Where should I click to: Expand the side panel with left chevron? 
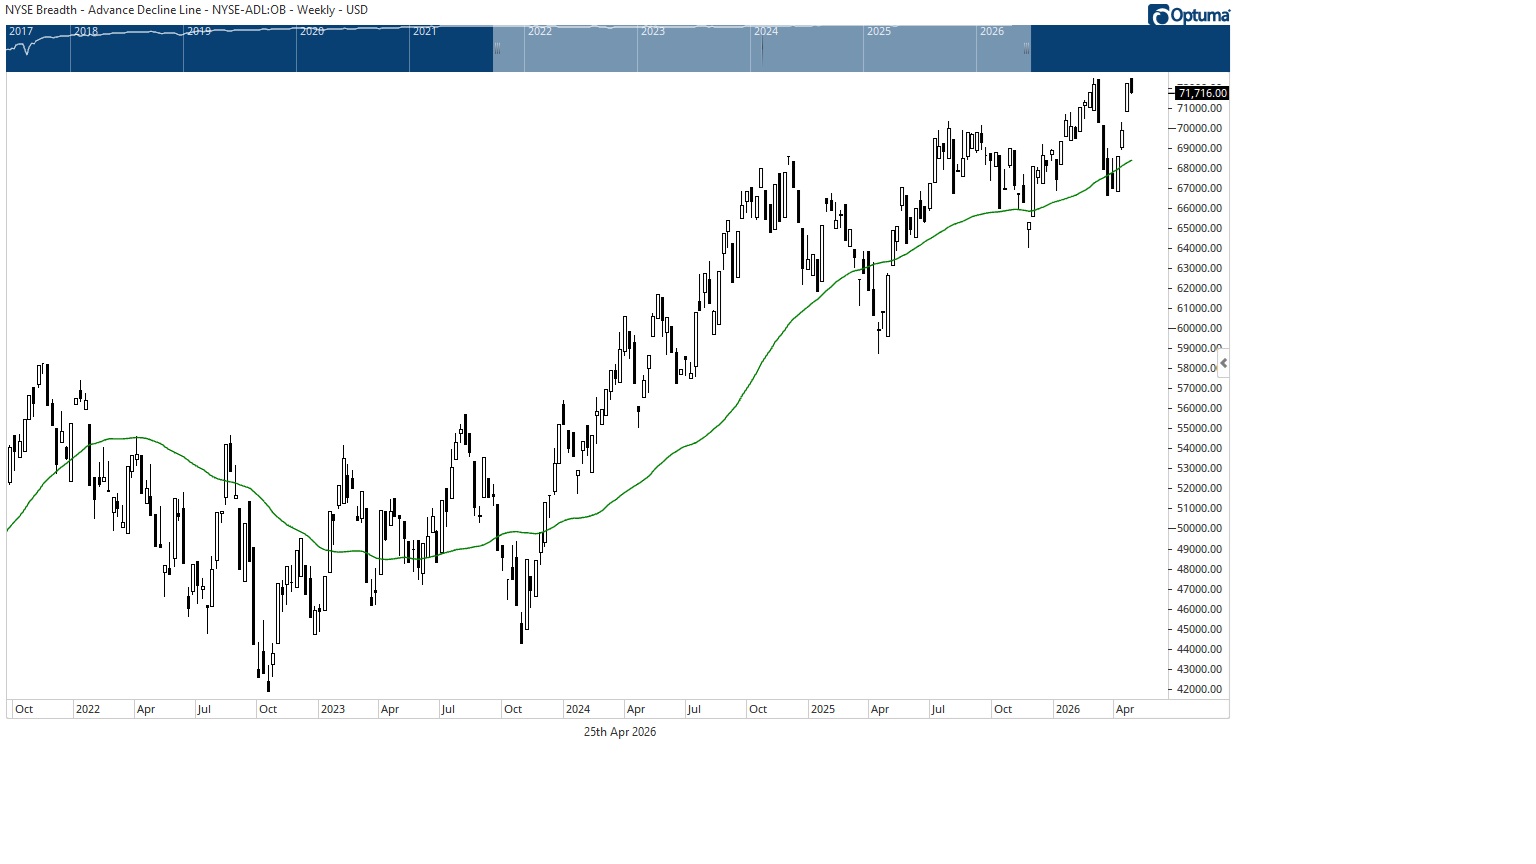[x=1223, y=364]
